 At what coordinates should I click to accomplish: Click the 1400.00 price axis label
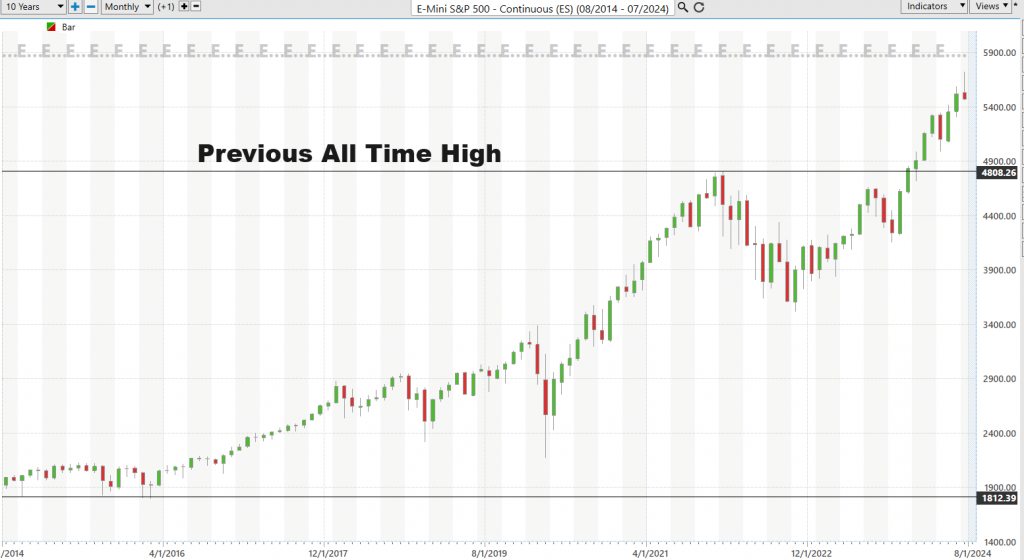point(999,542)
